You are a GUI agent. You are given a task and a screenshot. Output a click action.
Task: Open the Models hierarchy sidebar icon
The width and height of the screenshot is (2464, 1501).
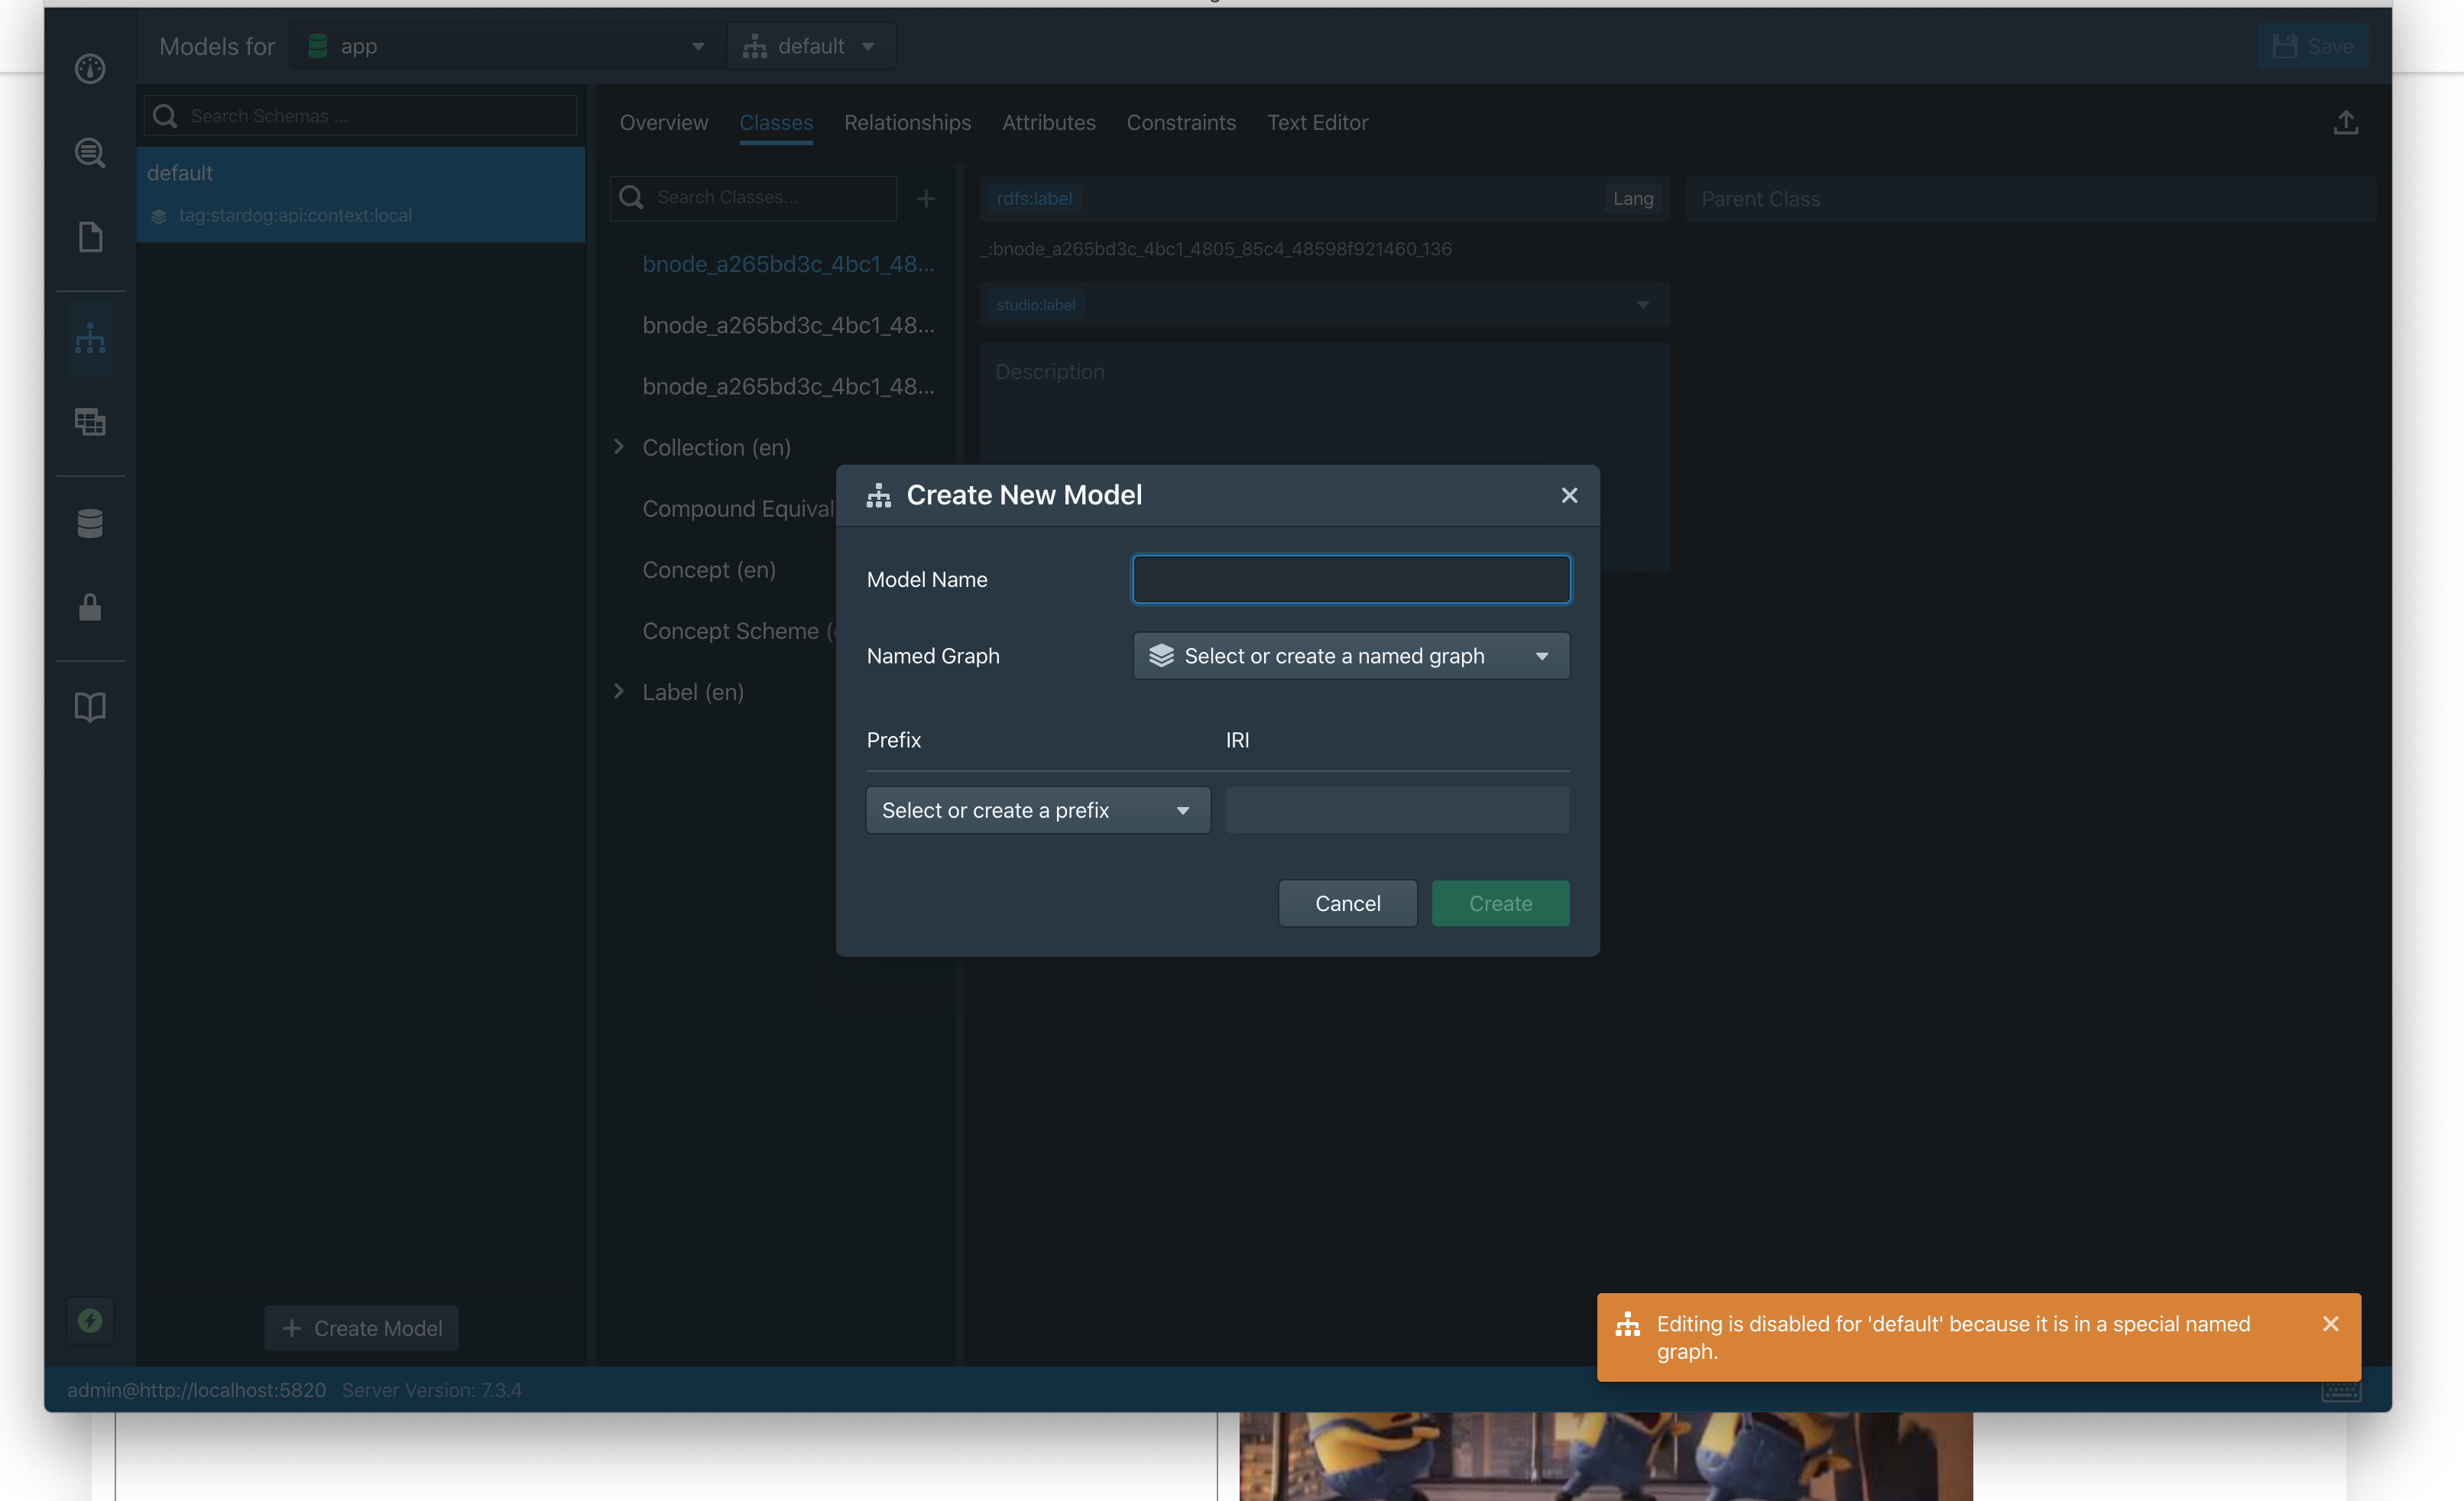pyautogui.click(x=90, y=339)
